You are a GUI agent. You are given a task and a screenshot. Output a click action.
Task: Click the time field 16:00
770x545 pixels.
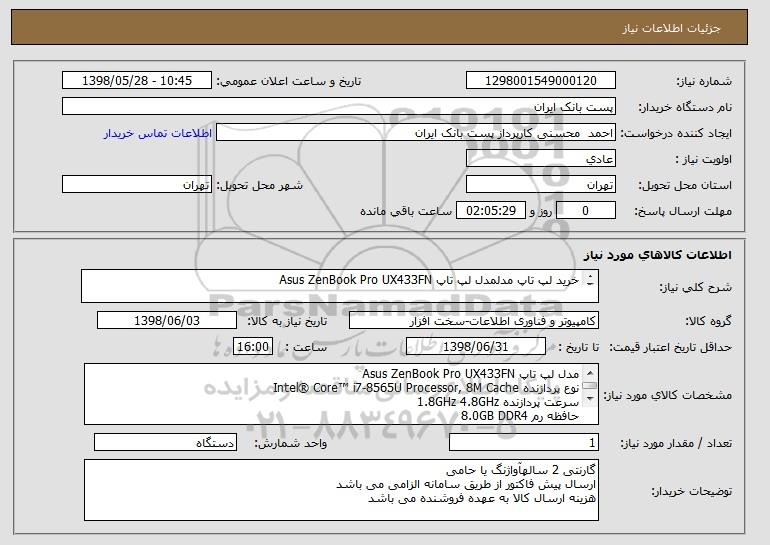(253, 347)
